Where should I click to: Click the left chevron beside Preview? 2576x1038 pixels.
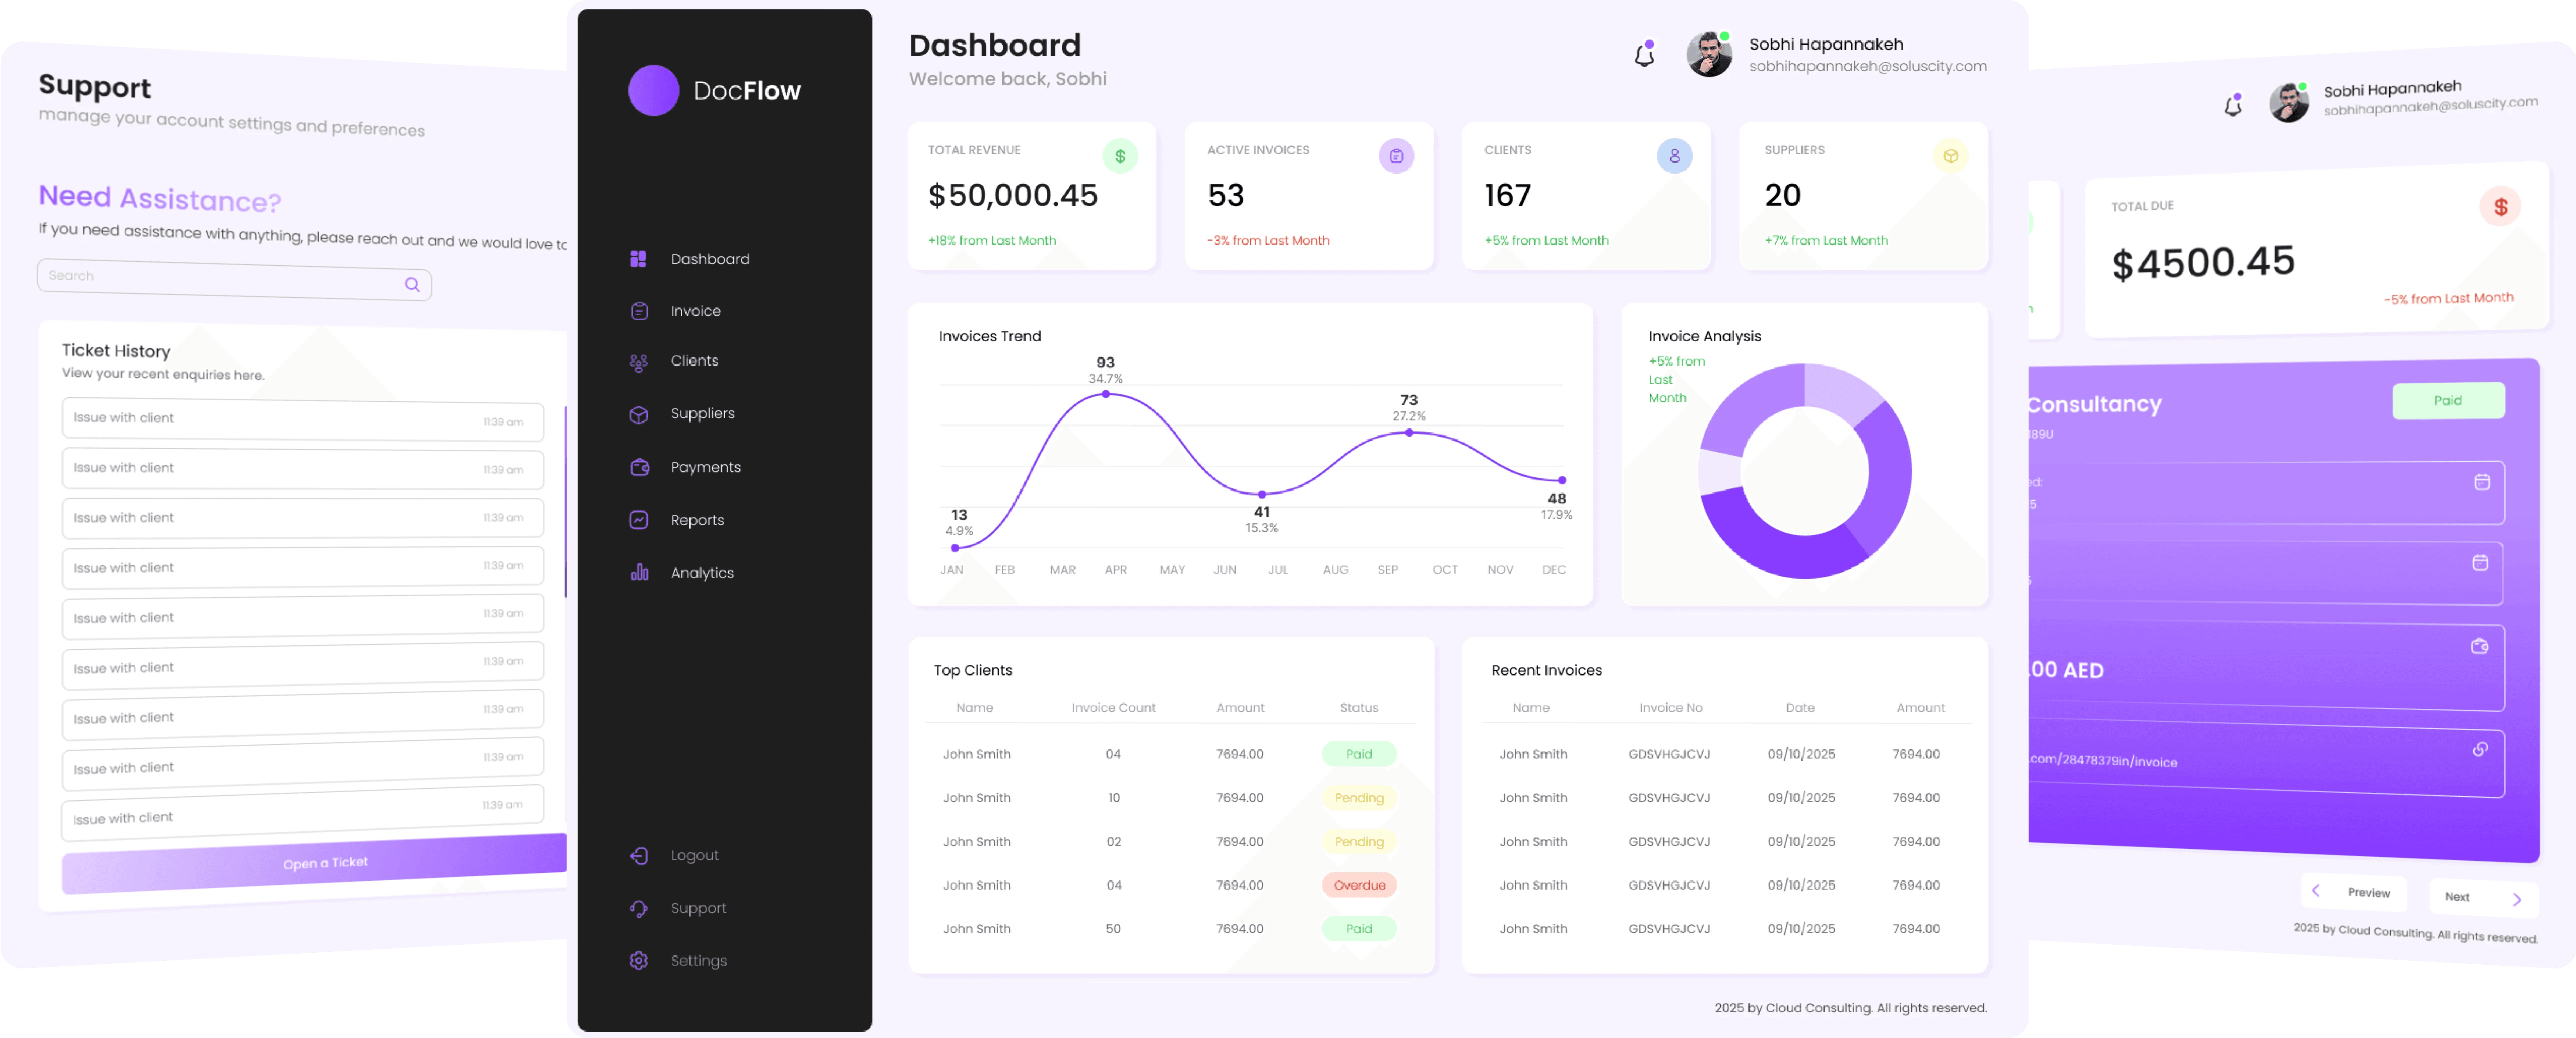pyautogui.click(x=2315, y=892)
